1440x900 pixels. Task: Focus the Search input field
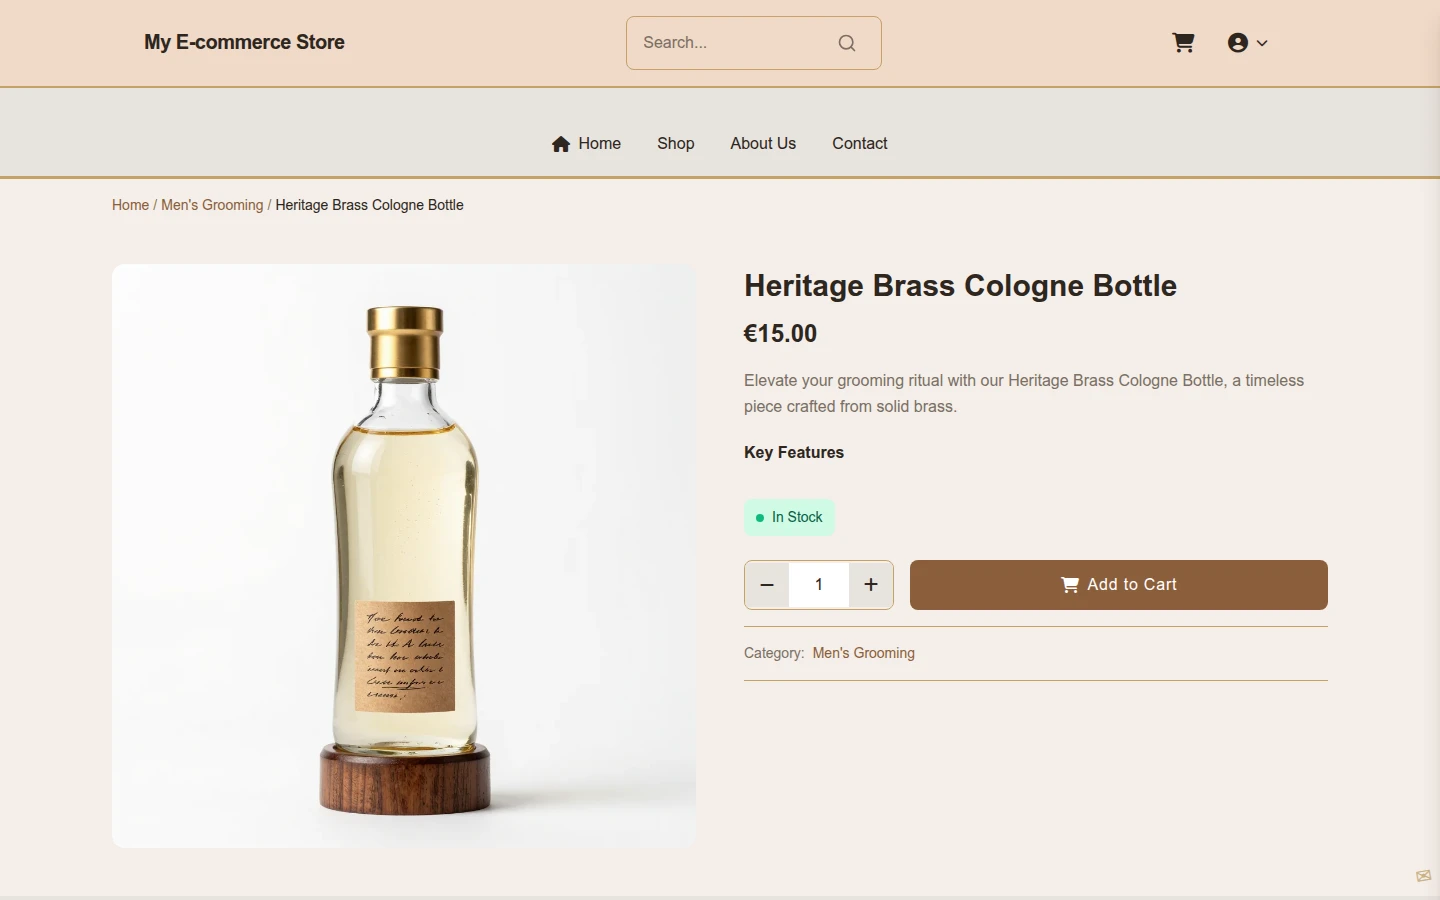click(754, 43)
